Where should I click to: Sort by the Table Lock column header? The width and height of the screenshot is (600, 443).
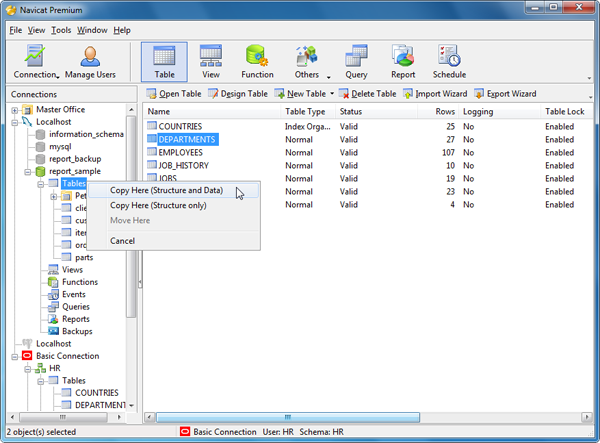pos(567,111)
